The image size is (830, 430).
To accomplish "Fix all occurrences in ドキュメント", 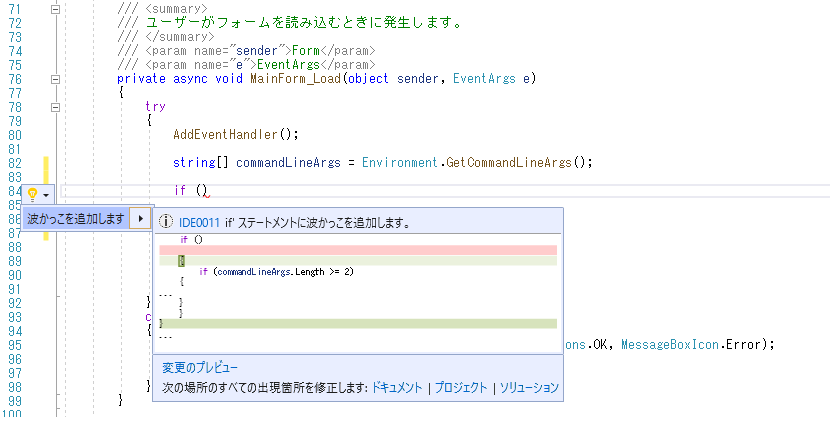I will [x=397, y=388].
